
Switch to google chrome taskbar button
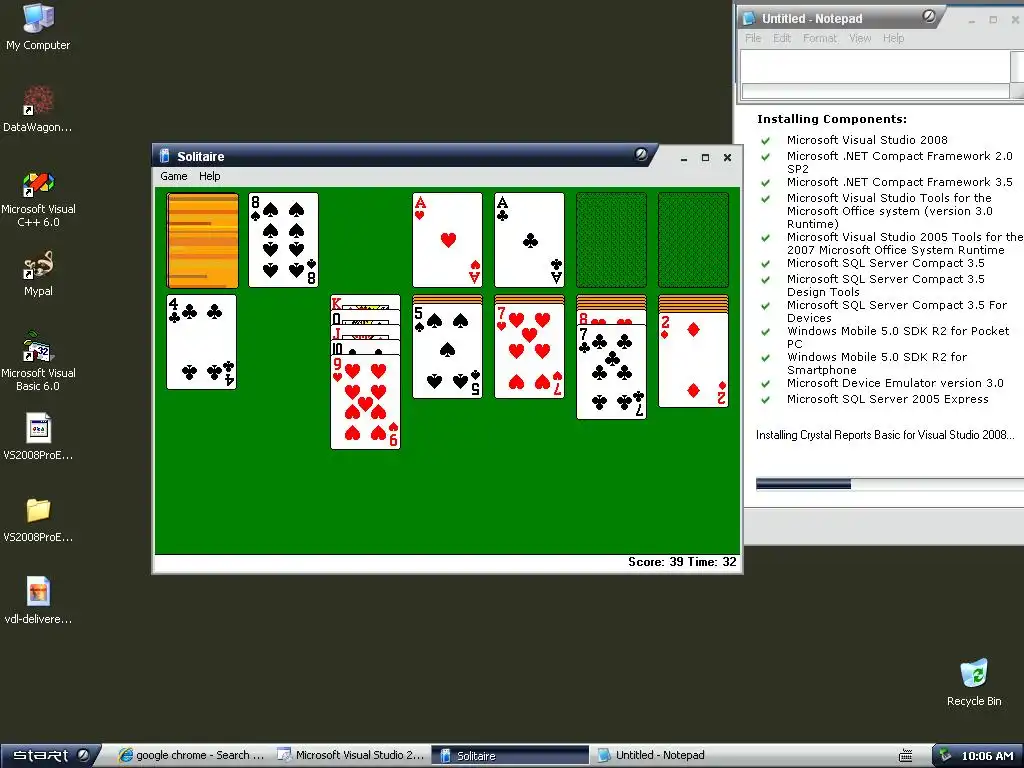[191, 756]
